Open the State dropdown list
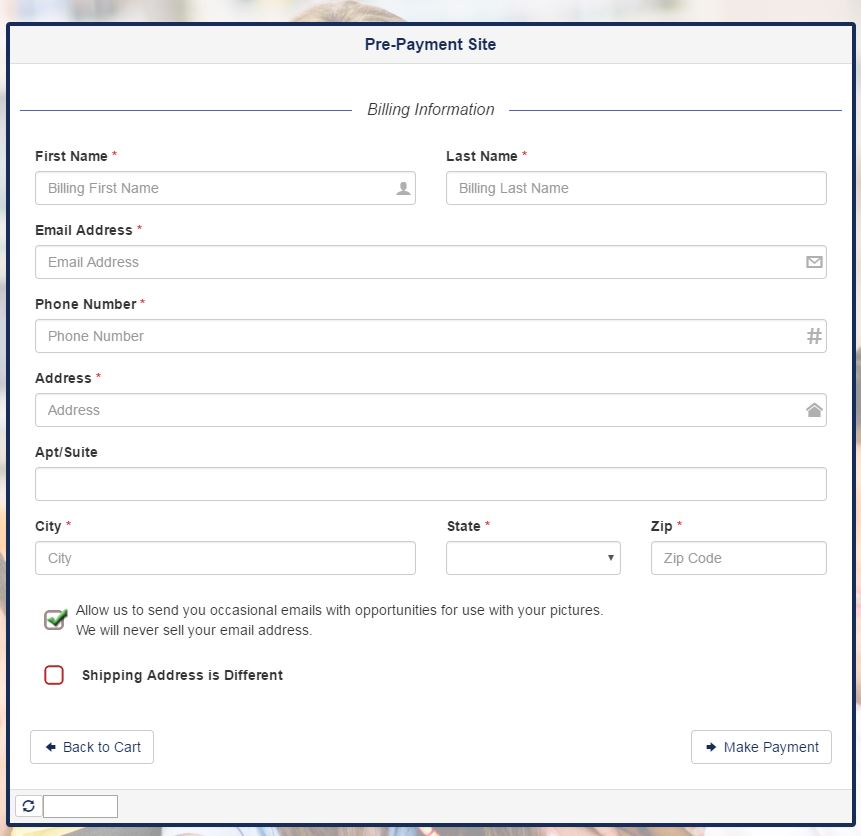The width and height of the screenshot is (861, 836). (x=533, y=558)
